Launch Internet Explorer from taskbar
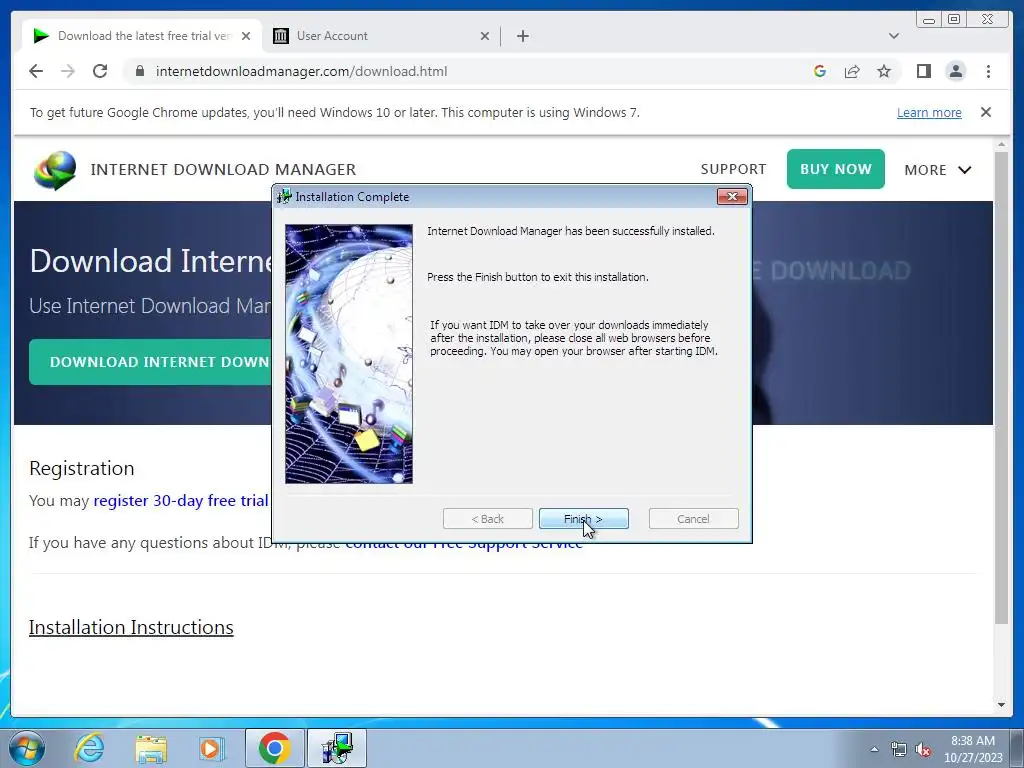Screen dimensions: 1024x768 coord(88,748)
